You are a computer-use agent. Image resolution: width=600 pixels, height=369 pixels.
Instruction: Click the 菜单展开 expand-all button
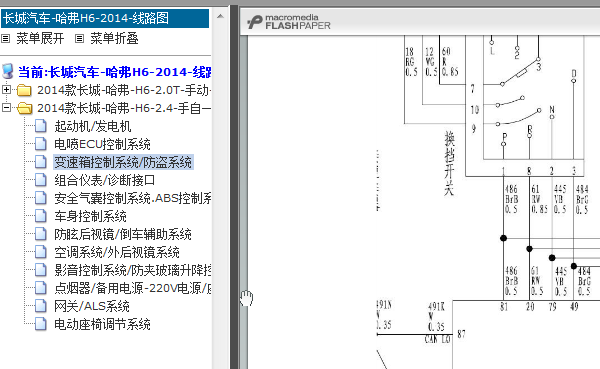(x=40, y=38)
